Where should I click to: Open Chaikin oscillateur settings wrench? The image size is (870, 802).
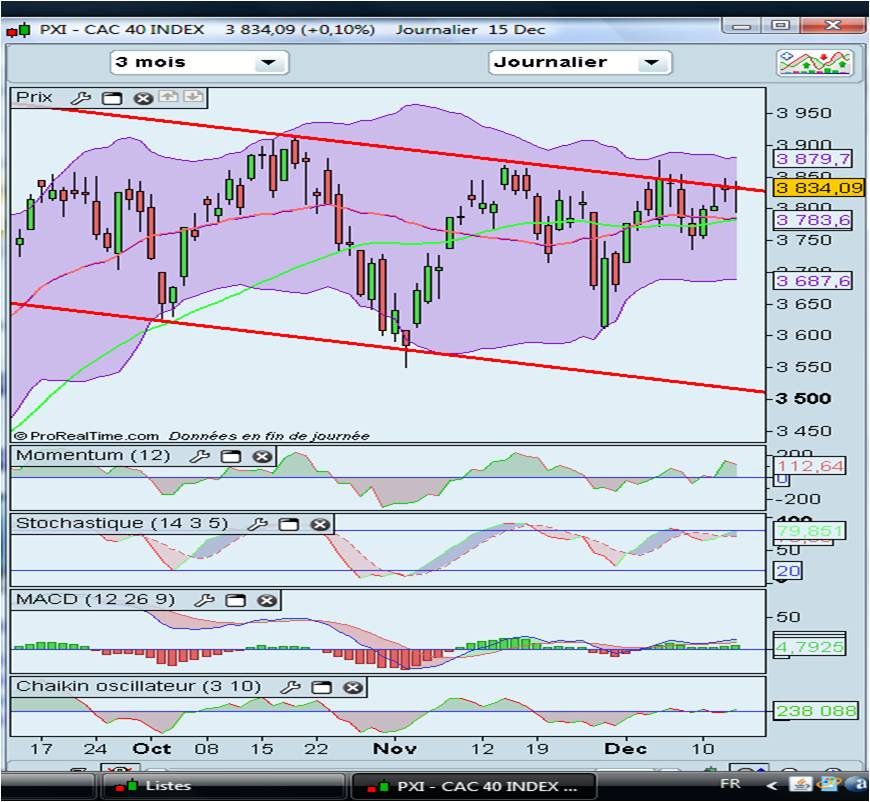(x=290, y=687)
